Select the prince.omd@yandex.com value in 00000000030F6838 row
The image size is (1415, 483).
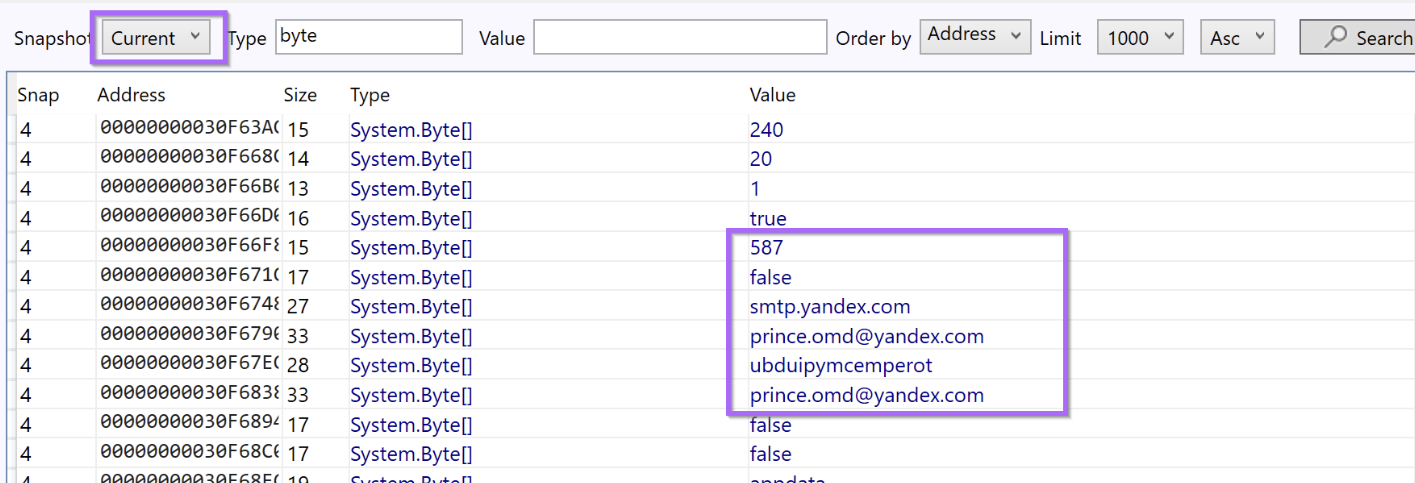click(867, 395)
